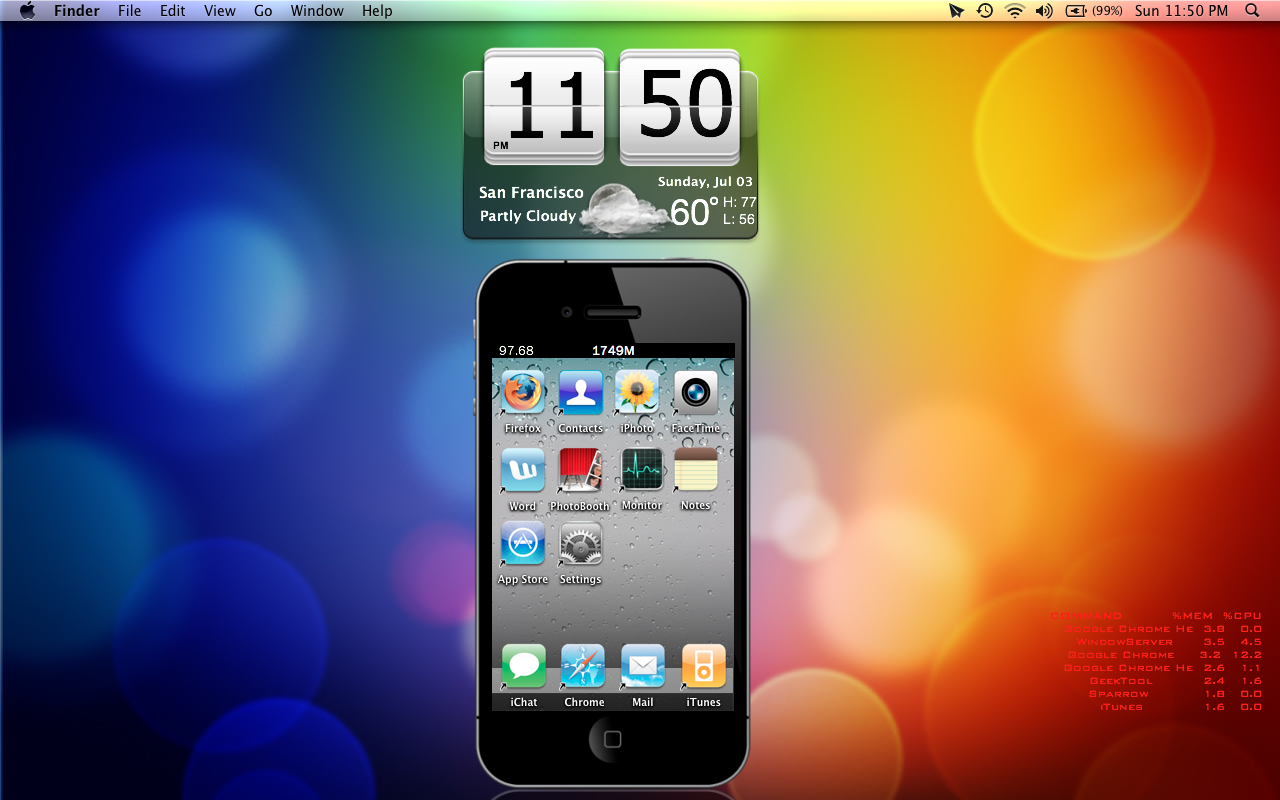Click the L: 56 low temperature

tap(740, 220)
